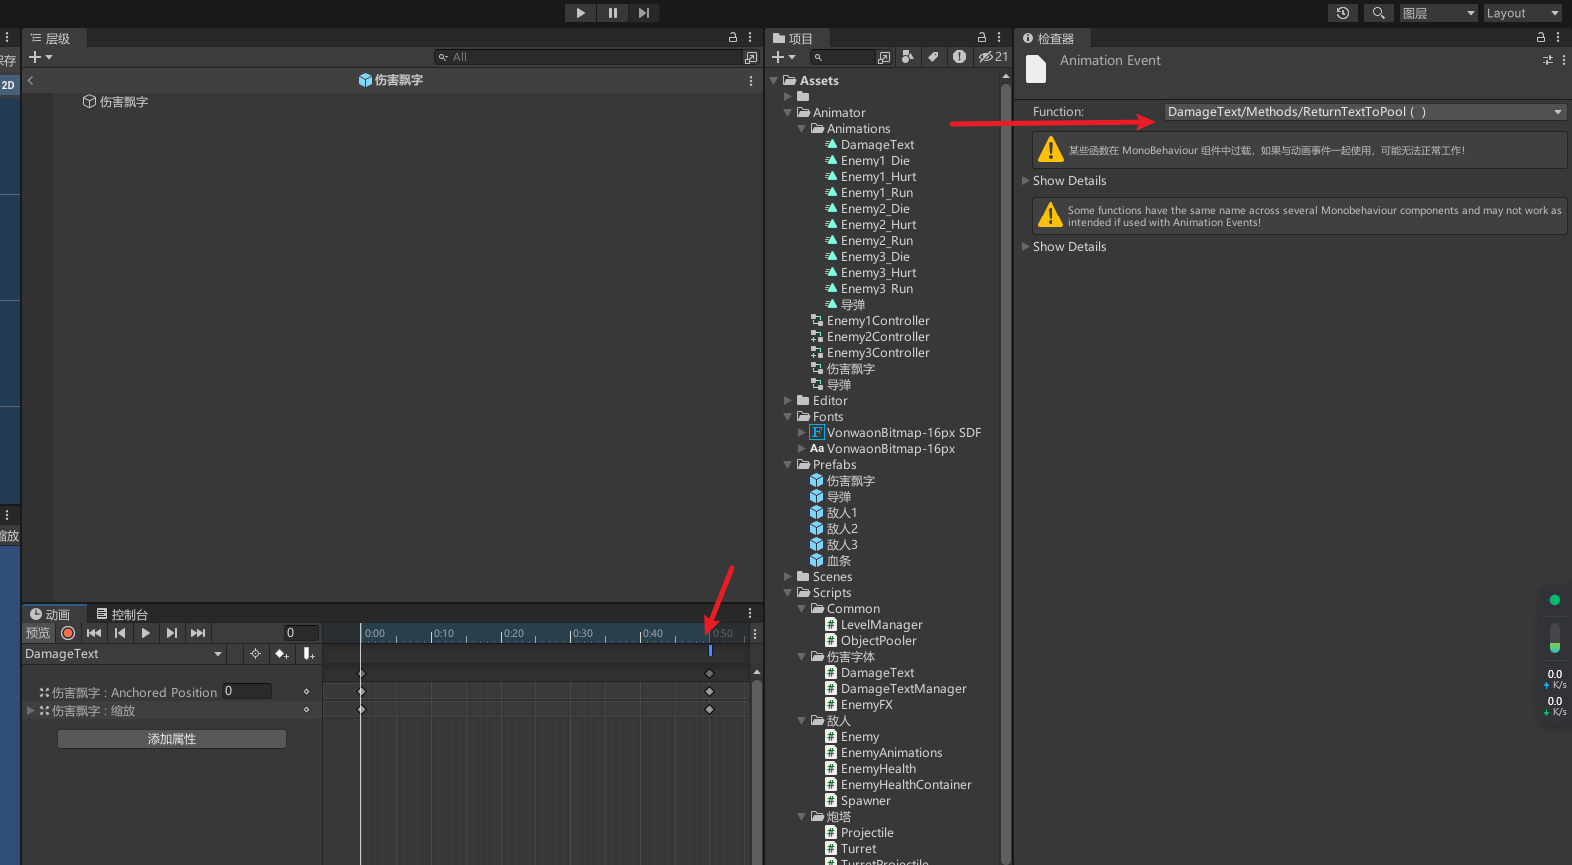Image resolution: width=1572 pixels, height=865 pixels.
Task: Go to the last keyframe button
Action: coord(198,633)
